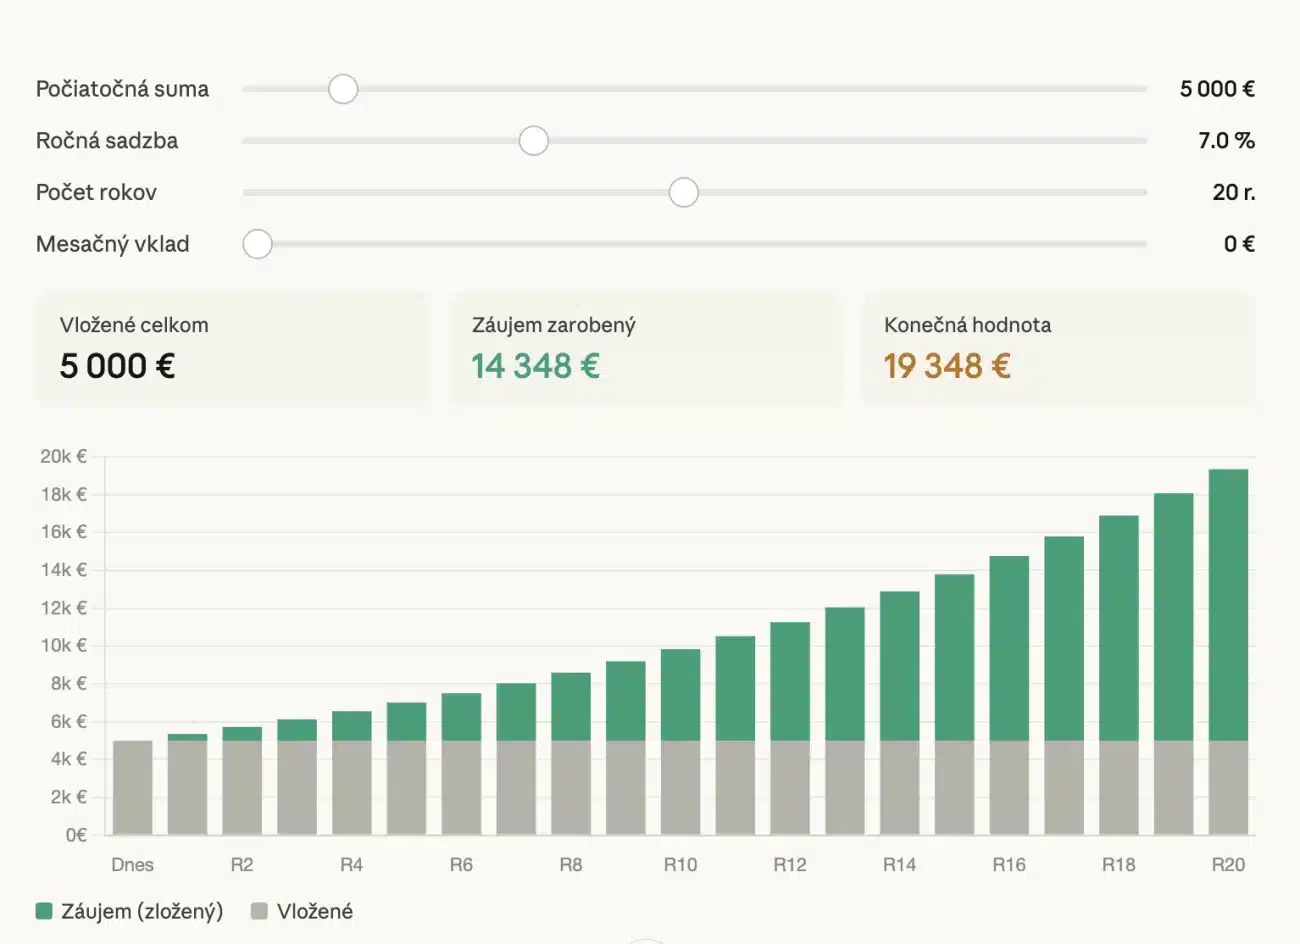Click the gray Vložené legend color swatch
1300x944 pixels.
tap(260, 911)
